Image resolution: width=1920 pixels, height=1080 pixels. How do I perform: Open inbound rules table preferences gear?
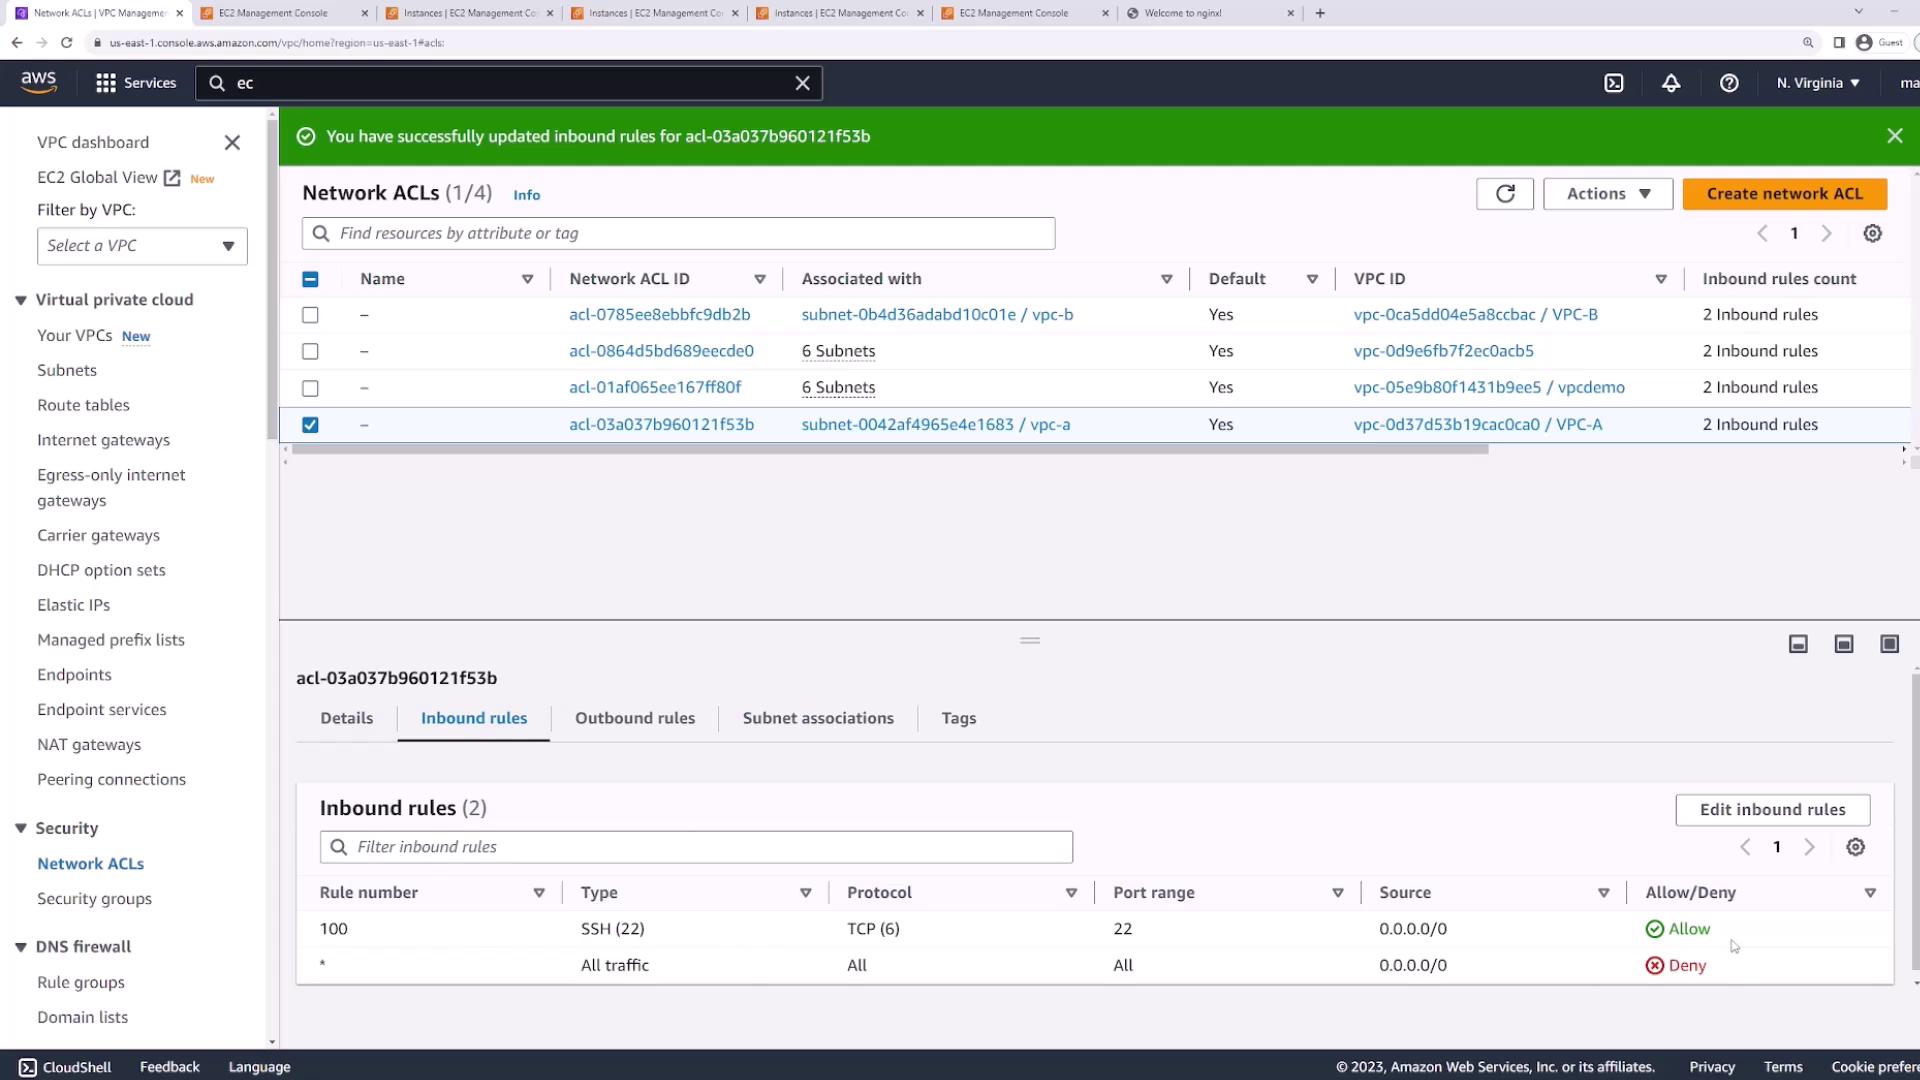[x=1856, y=847]
